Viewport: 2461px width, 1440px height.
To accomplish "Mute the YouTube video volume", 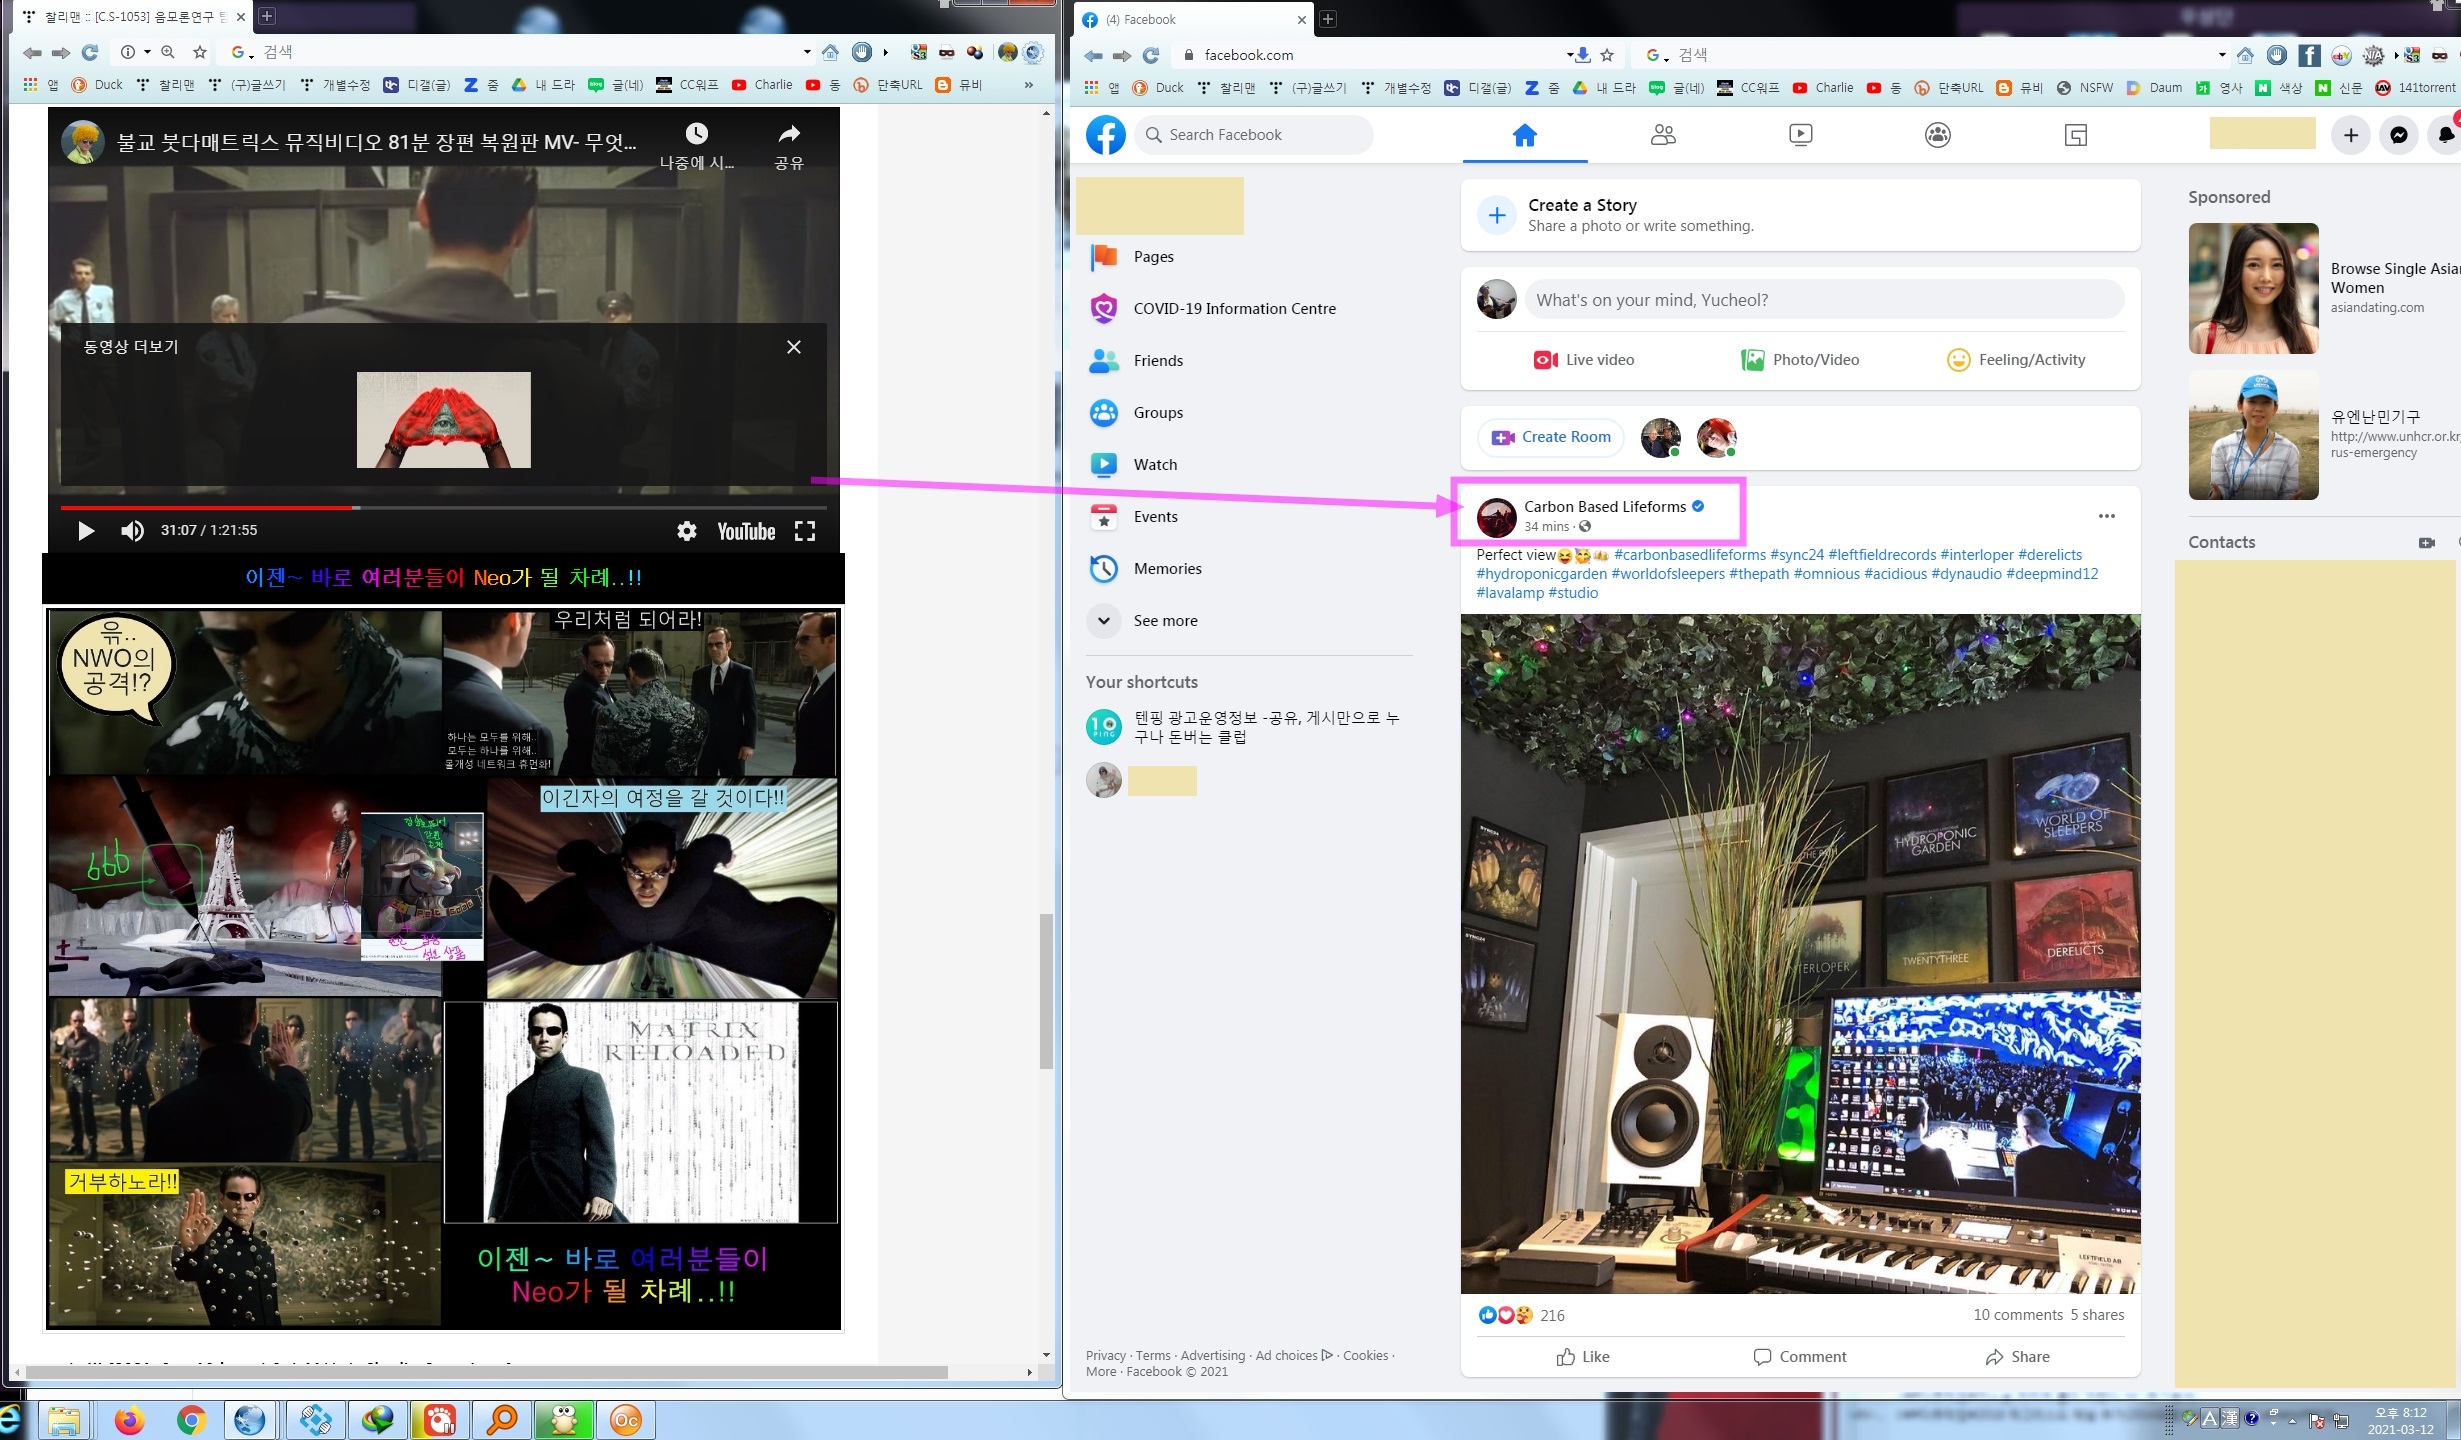I will 132,531.
